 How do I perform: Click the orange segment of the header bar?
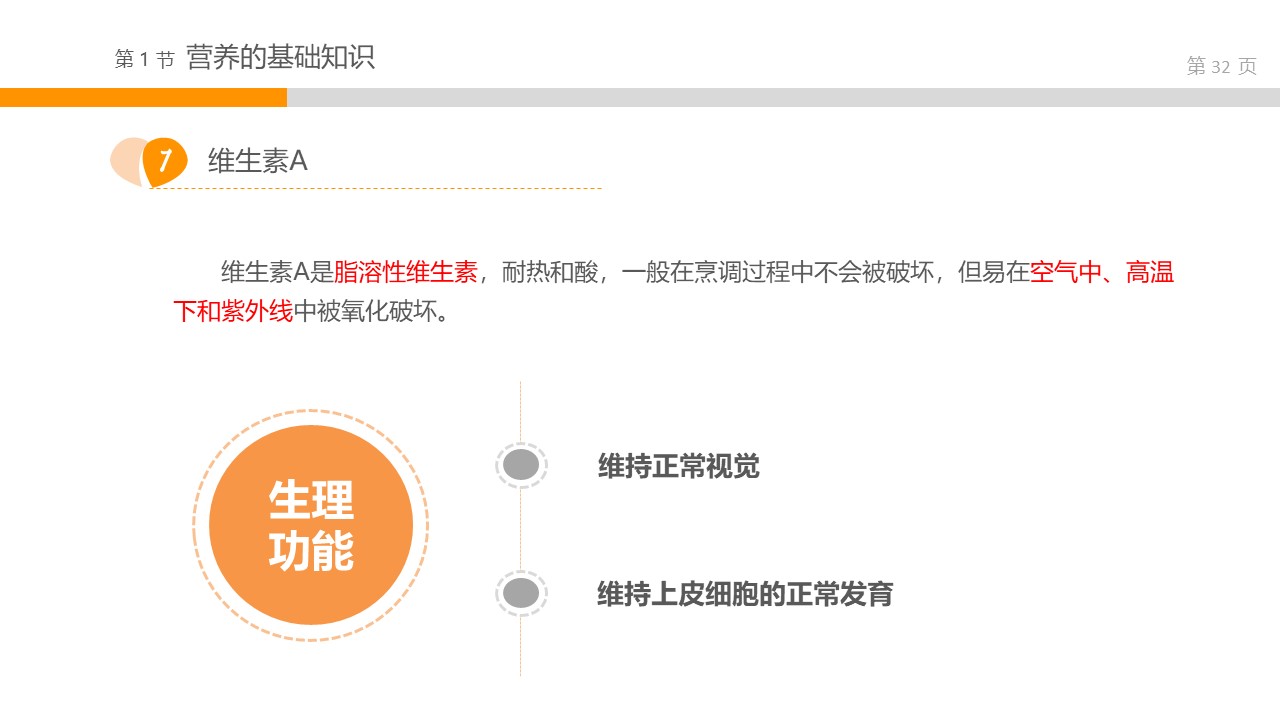[143, 97]
